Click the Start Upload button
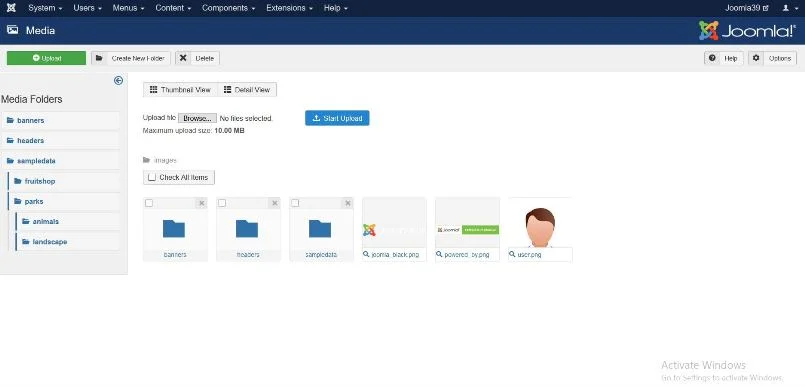This screenshot has height=387, width=805. 337,118
